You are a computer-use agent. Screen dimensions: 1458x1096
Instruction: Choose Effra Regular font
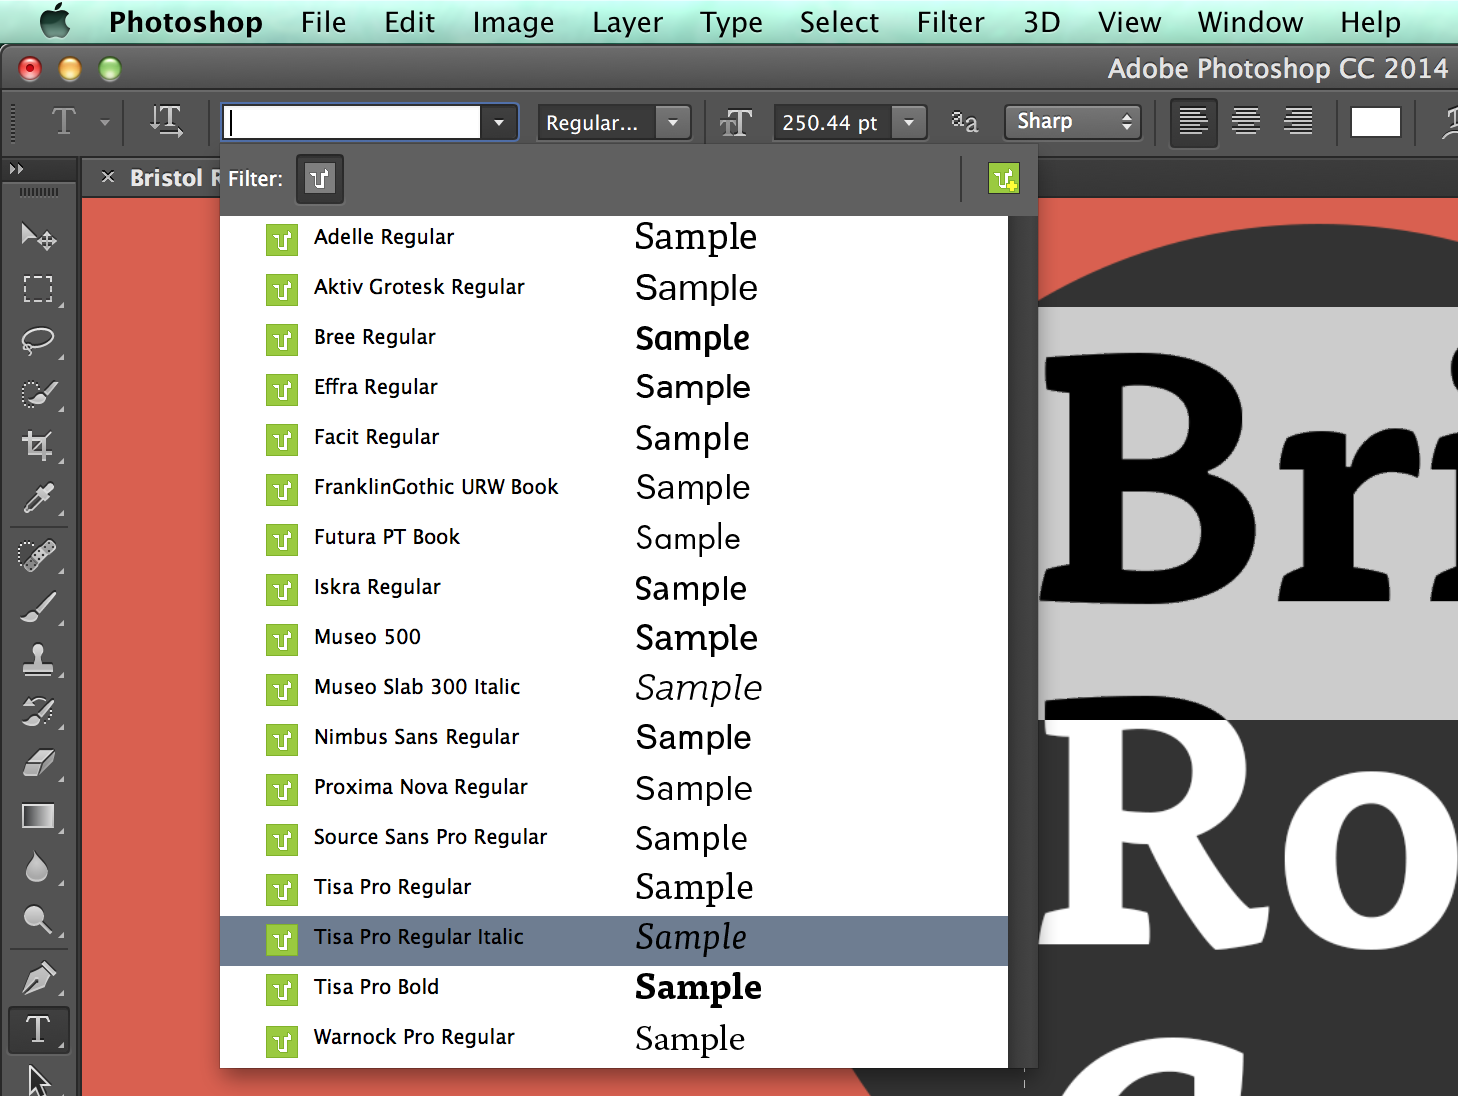coord(614,387)
